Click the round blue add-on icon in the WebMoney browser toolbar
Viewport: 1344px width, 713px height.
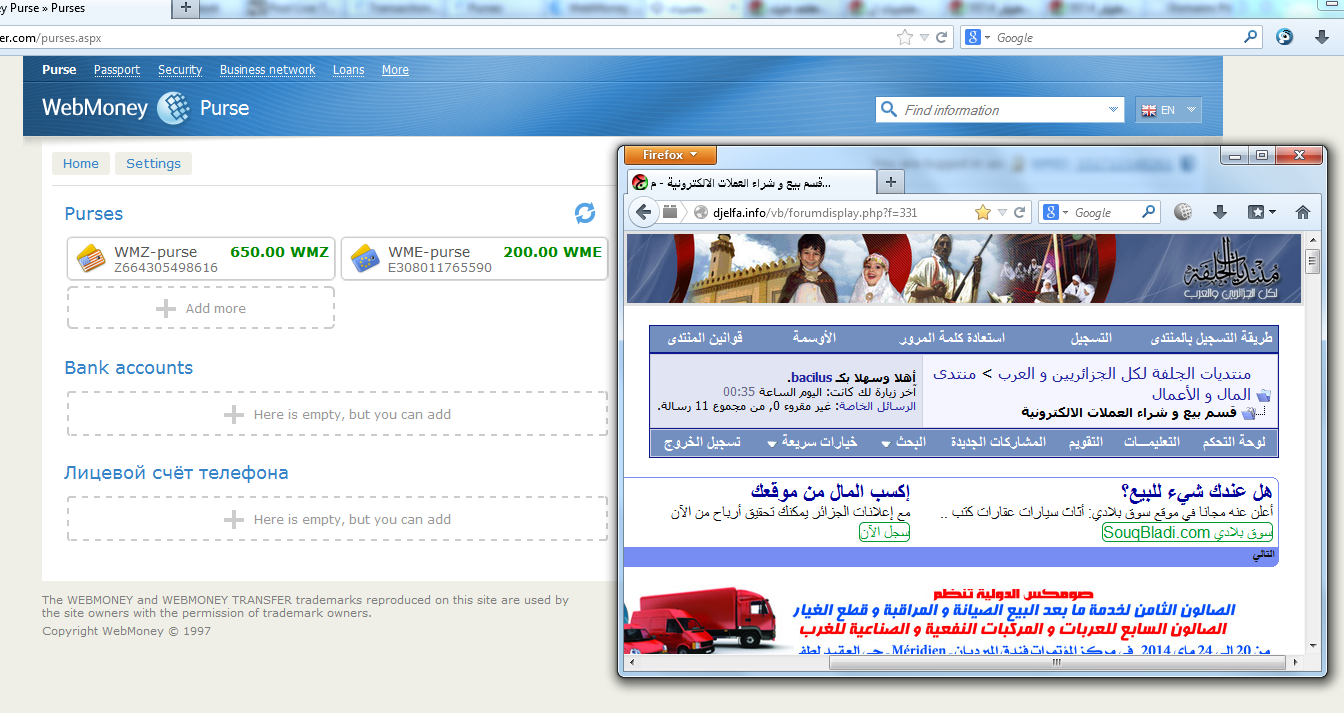pos(1285,38)
